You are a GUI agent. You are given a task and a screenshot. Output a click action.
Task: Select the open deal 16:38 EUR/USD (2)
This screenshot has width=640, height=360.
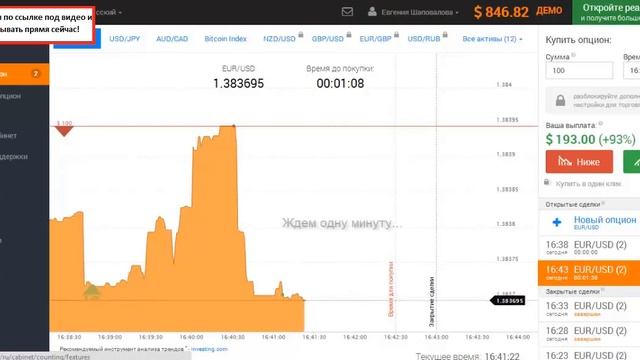(589, 247)
